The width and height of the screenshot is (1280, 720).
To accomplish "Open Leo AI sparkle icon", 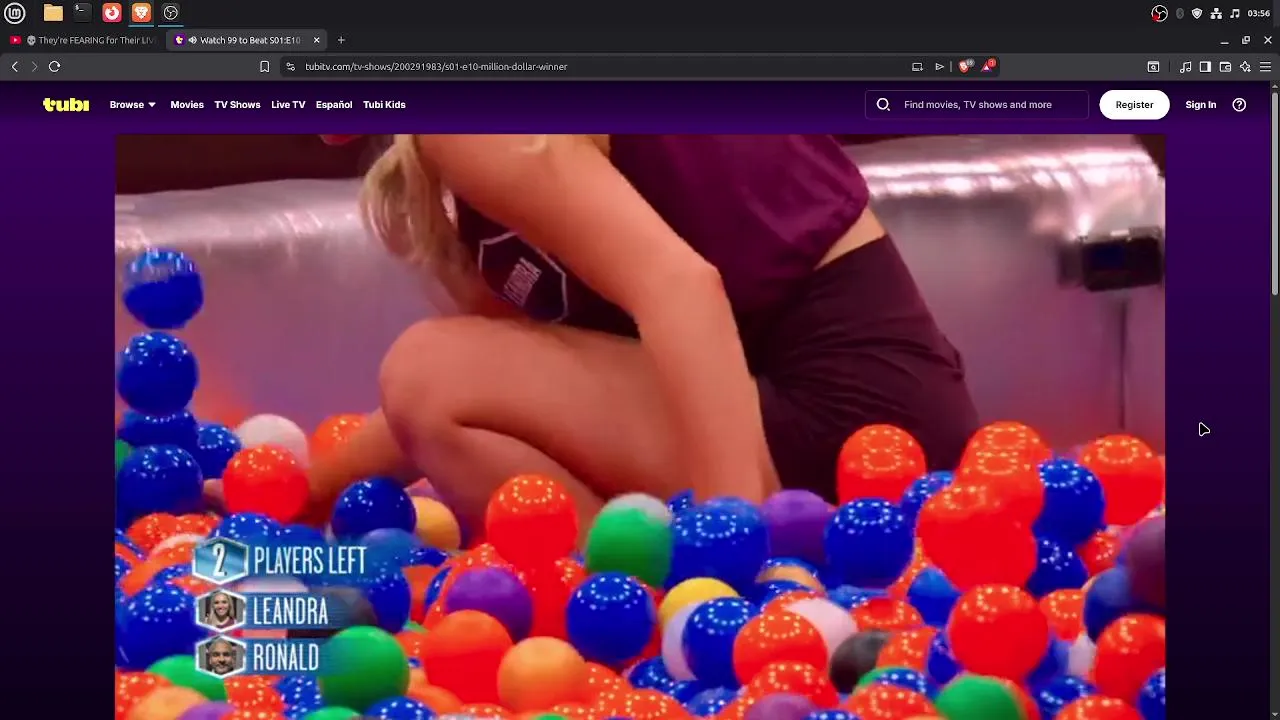I will coord(1245,66).
